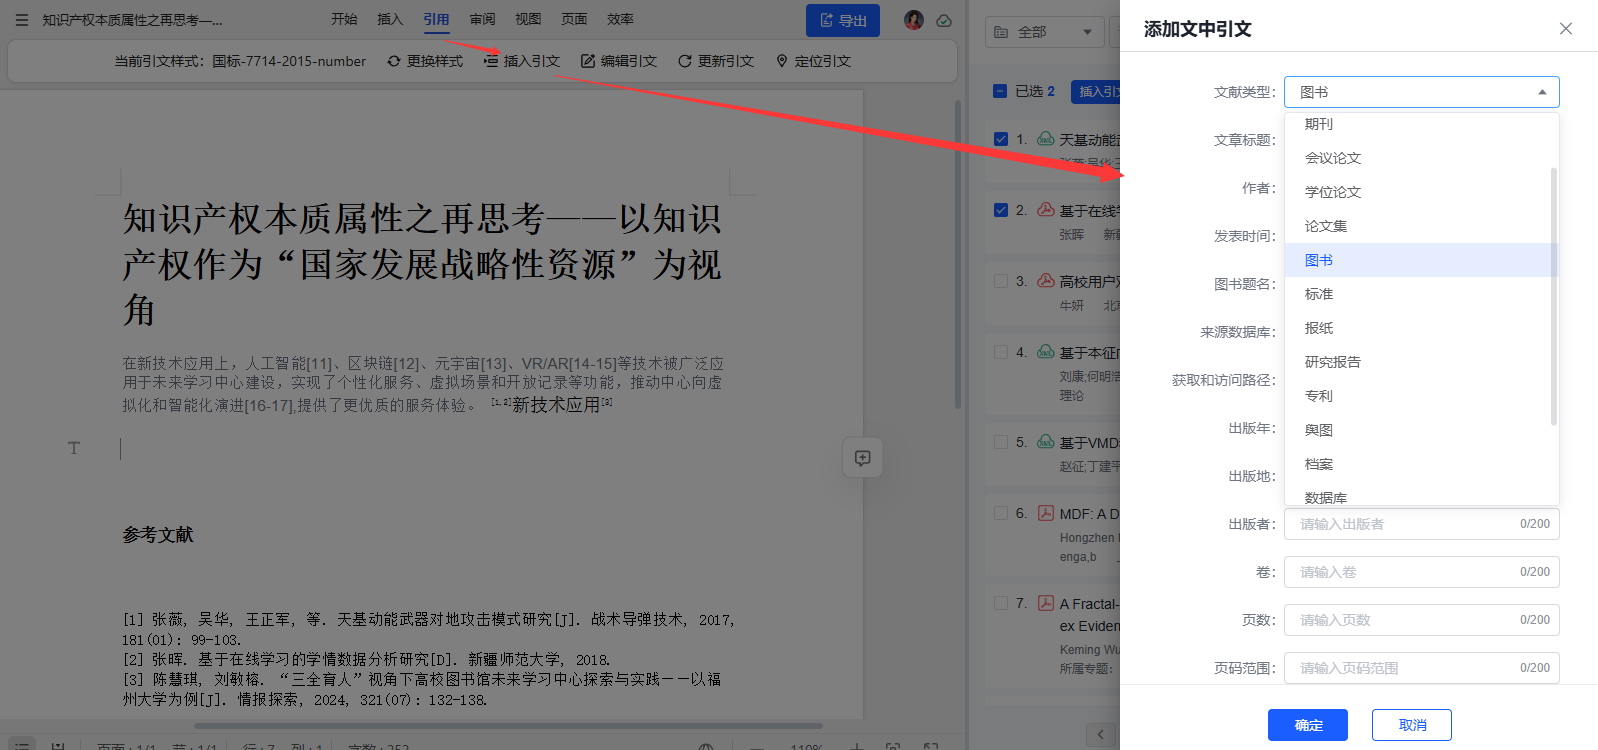
Task: Click the cloud sync status icon
Action: tap(944, 20)
